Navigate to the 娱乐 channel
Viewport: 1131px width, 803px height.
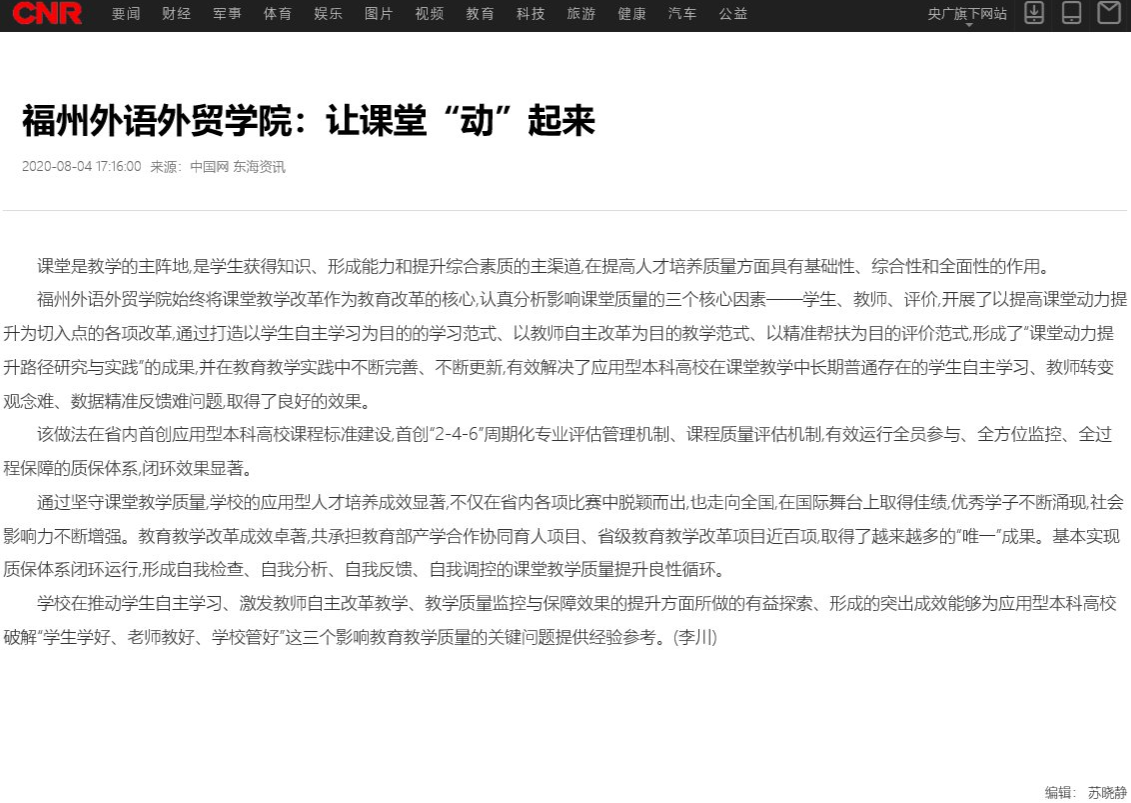(x=328, y=14)
